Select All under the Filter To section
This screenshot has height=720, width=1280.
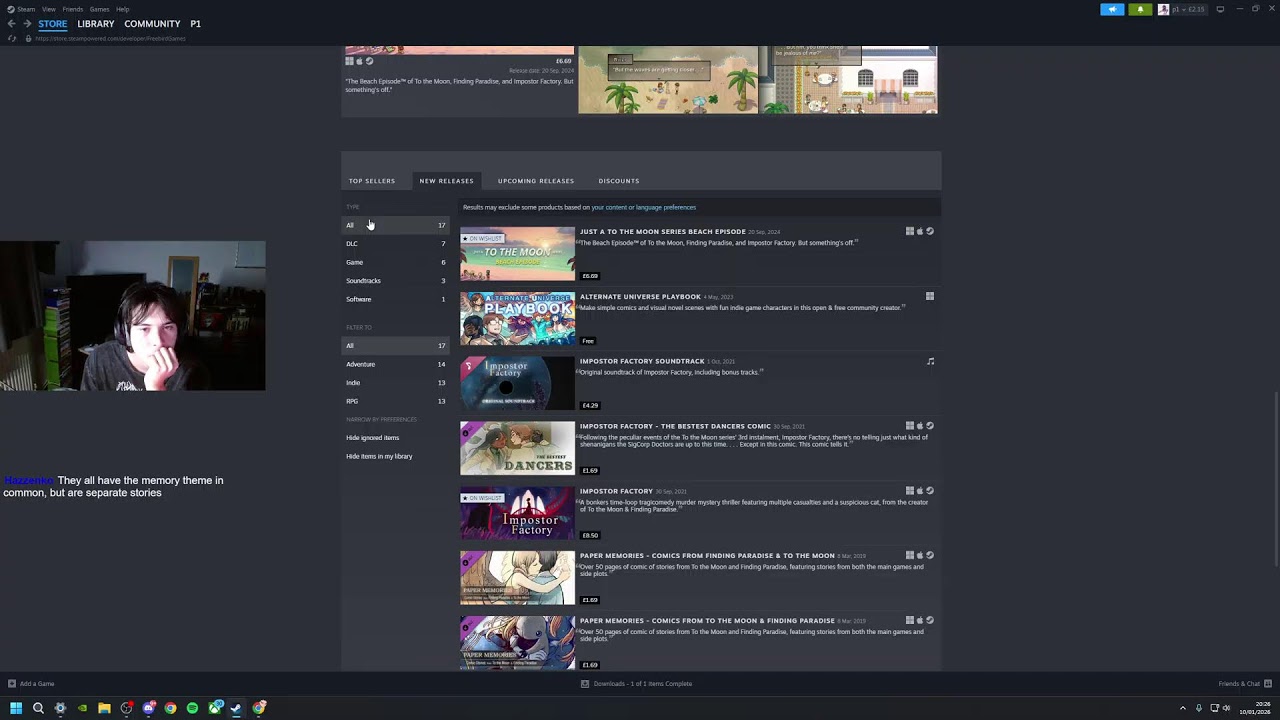click(x=396, y=346)
